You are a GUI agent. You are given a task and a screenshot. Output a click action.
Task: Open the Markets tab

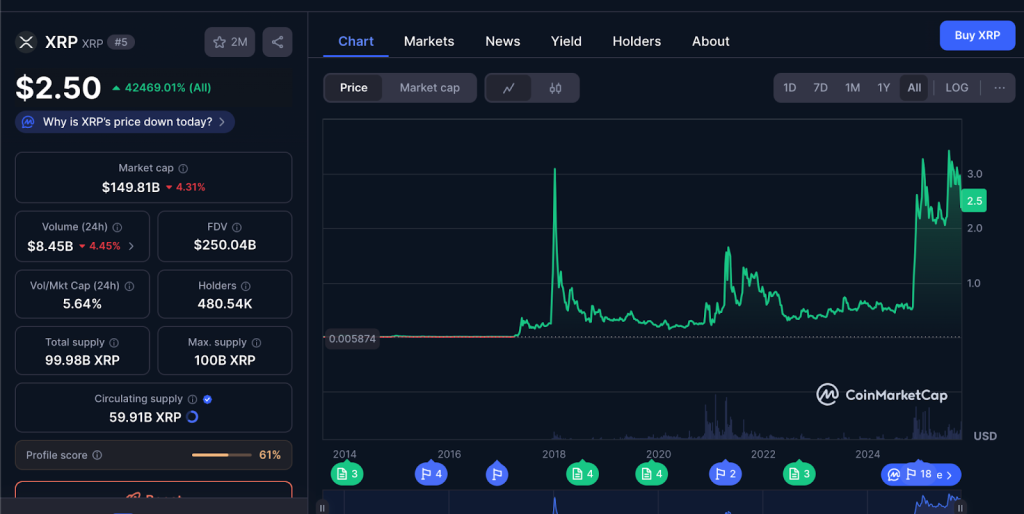(x=429, y=41)
